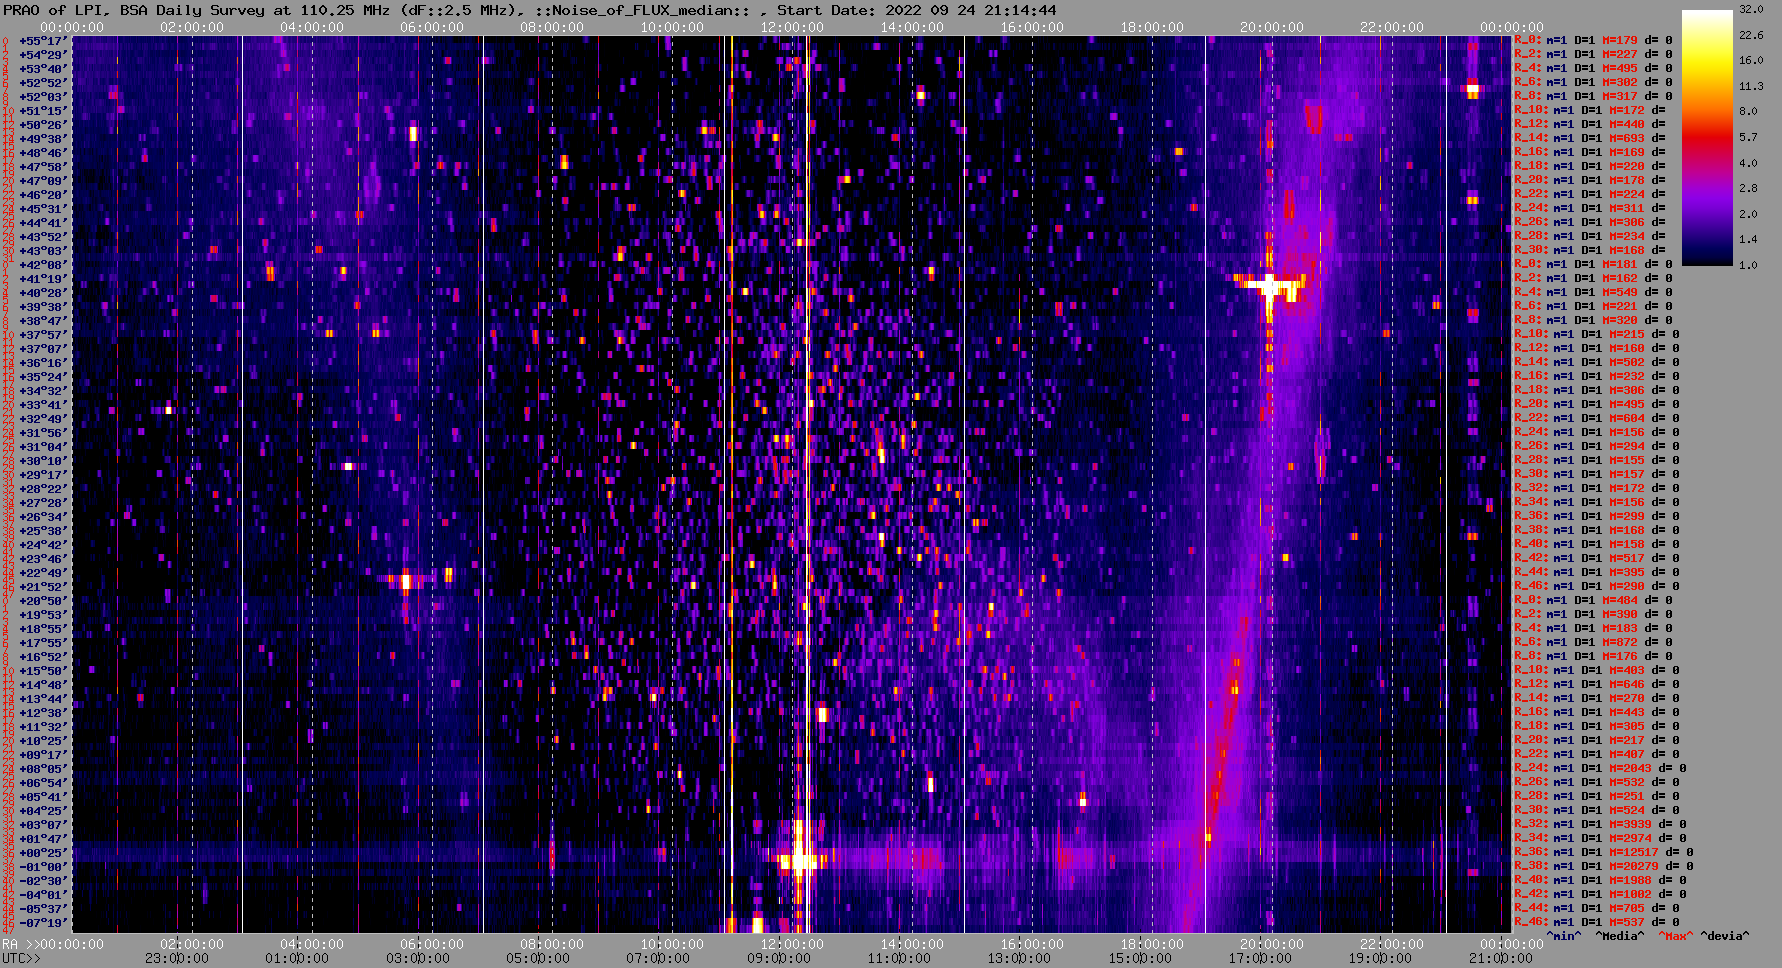
Task: Click the 05:00:00 UTC tick label
Action: point(538,958)
